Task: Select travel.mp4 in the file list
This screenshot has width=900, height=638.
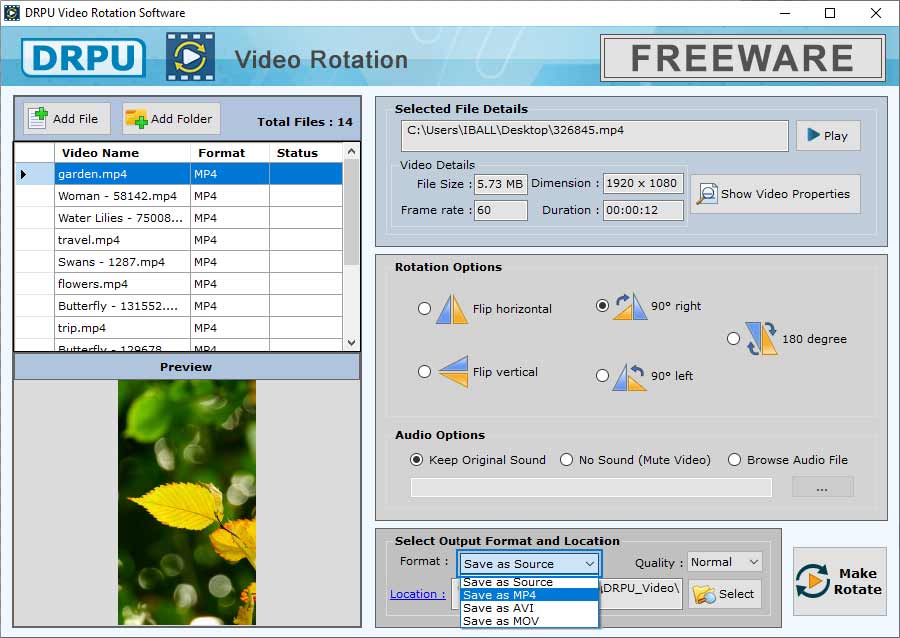Action: [179, 240]
